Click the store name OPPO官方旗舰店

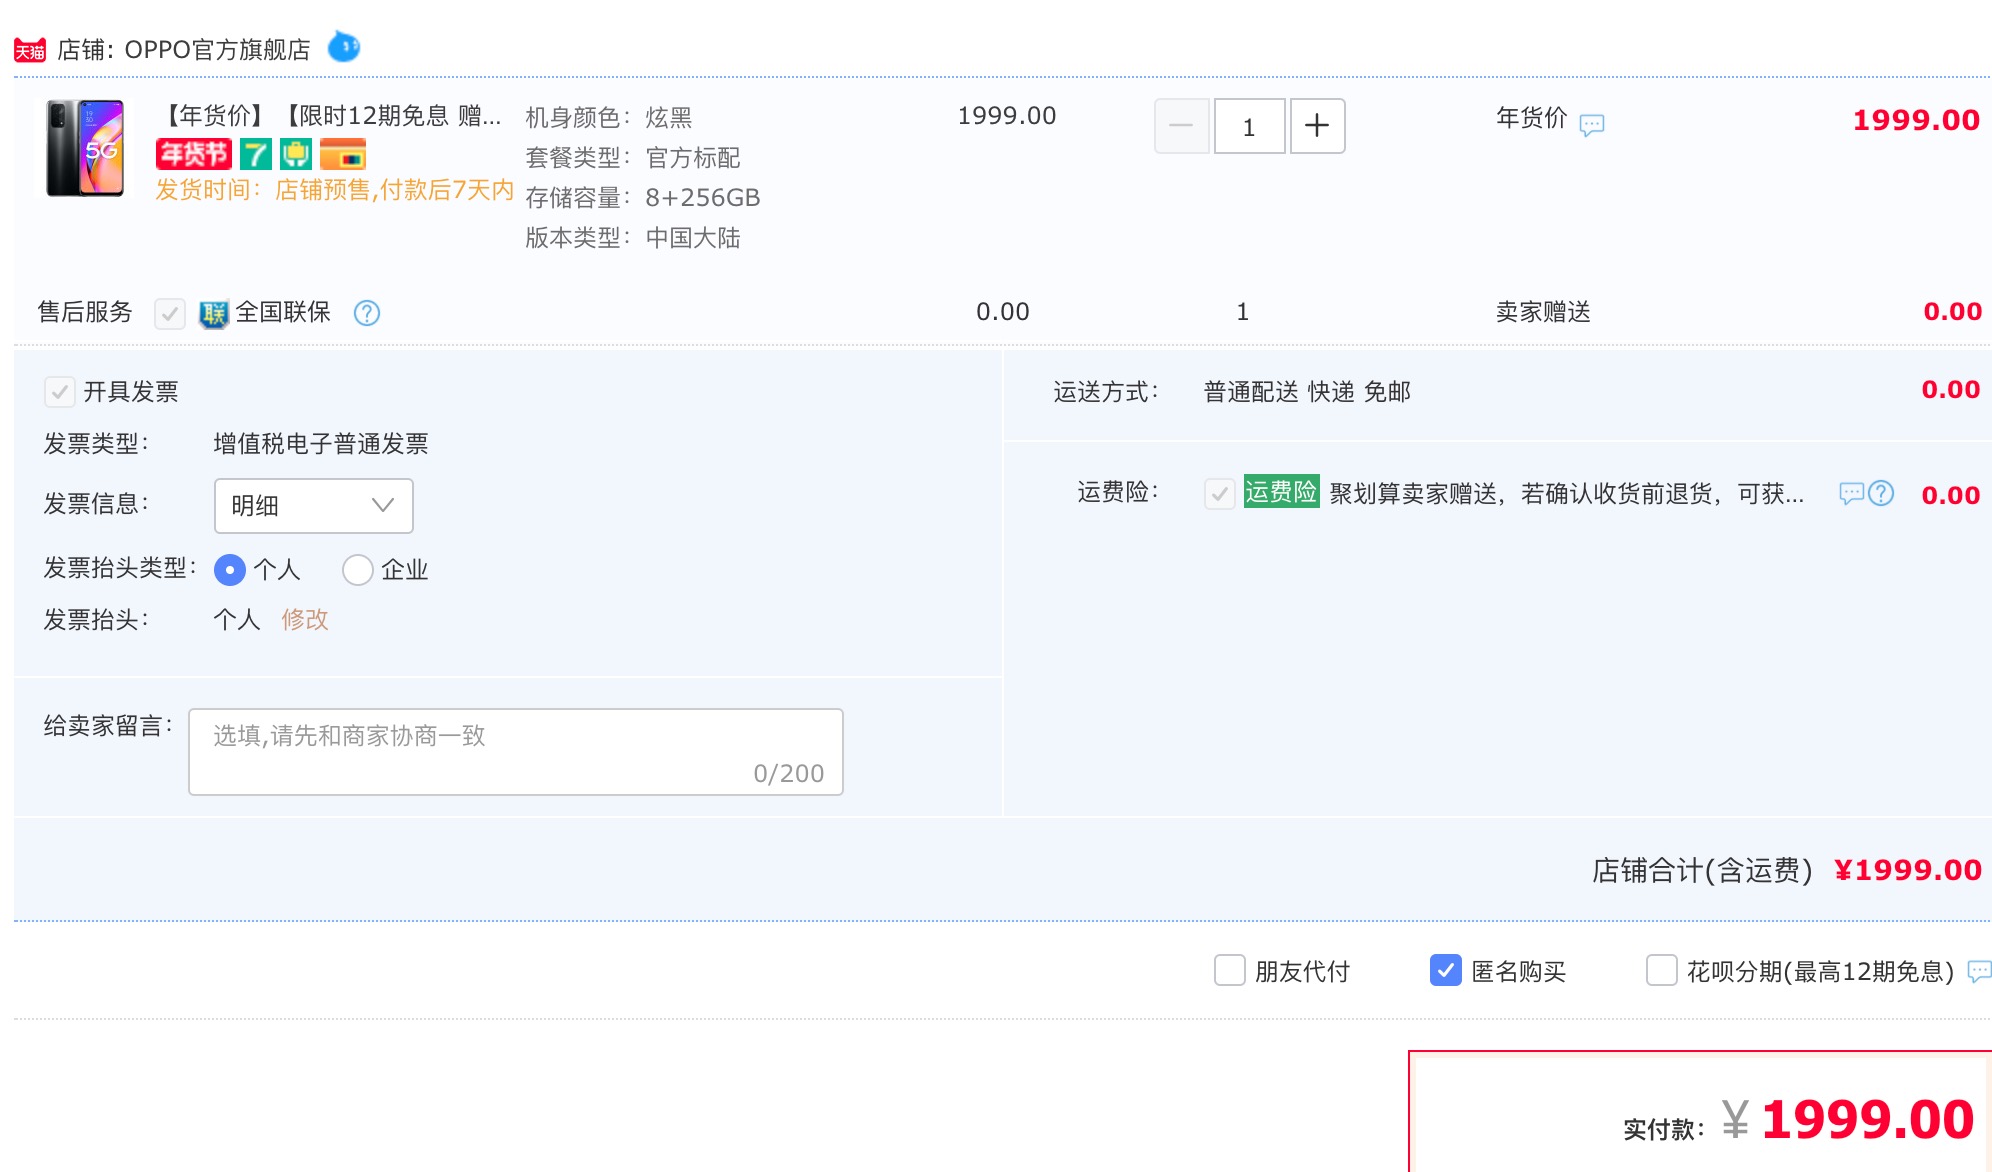(217, 50)
